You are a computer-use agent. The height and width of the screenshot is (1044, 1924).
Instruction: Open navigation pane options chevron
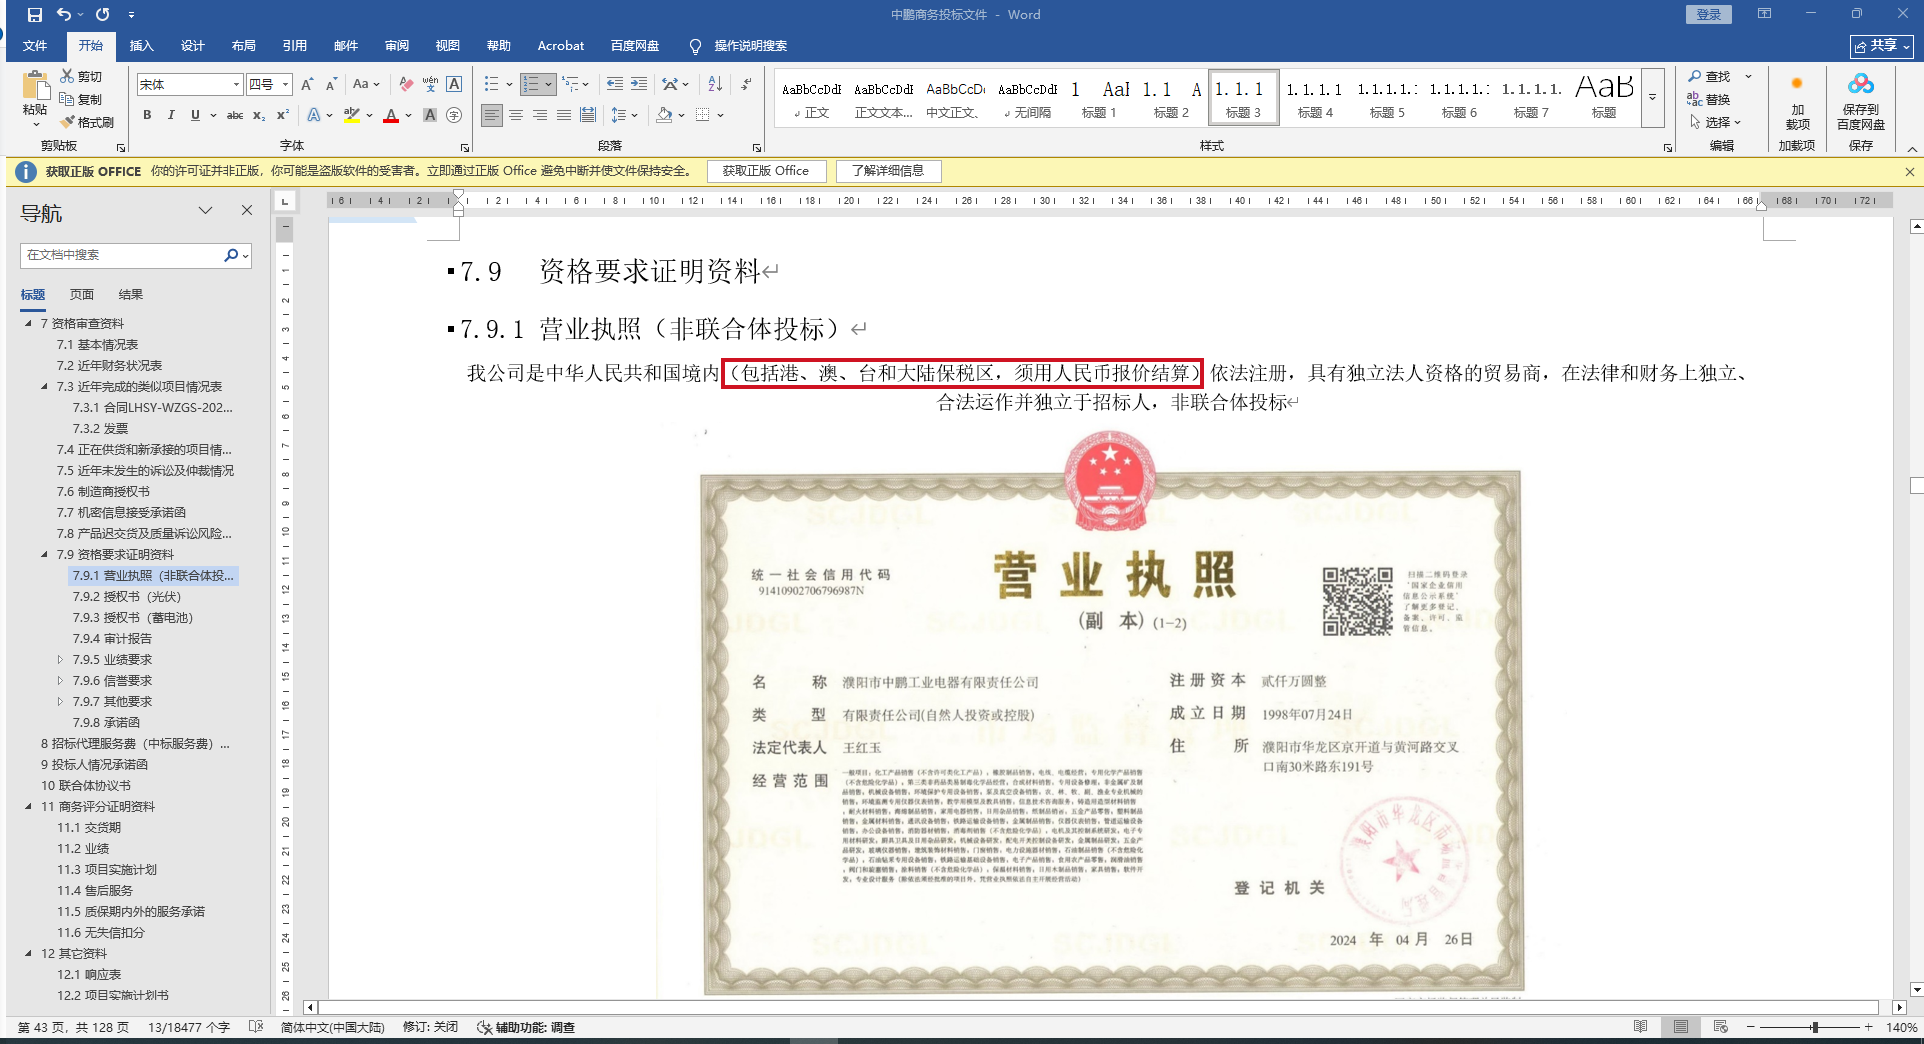coord(206,210)
